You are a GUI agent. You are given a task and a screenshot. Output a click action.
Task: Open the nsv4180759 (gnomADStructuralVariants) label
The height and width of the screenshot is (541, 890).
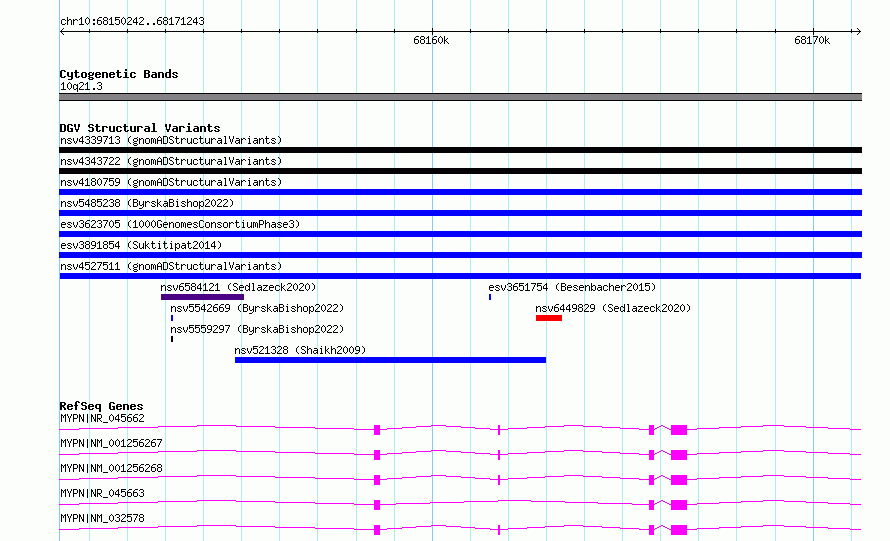pyautogui.click(x=171, y=182)
